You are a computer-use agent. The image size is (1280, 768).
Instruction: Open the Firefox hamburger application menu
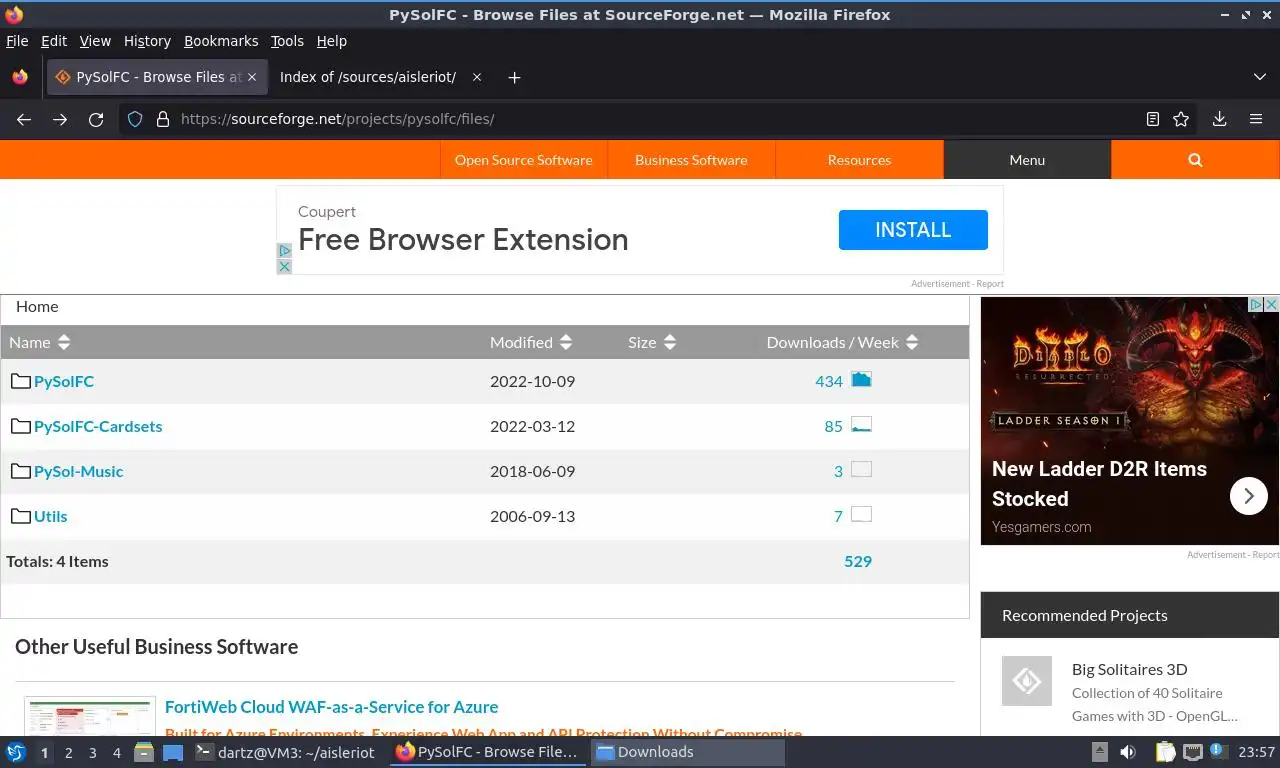pyautogui.click(x=1256, y=119)
